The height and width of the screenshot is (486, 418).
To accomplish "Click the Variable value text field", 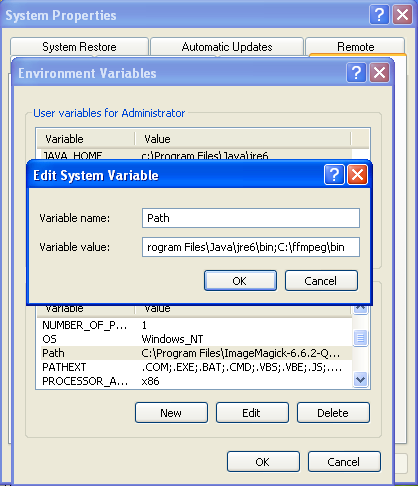I will [x=251, y=247].
